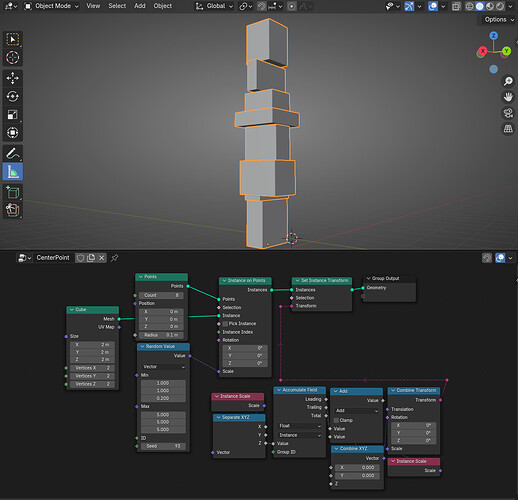Click the fake user shield icon
518x500 pixels.
pyautogui.click(x=80, y=258)
